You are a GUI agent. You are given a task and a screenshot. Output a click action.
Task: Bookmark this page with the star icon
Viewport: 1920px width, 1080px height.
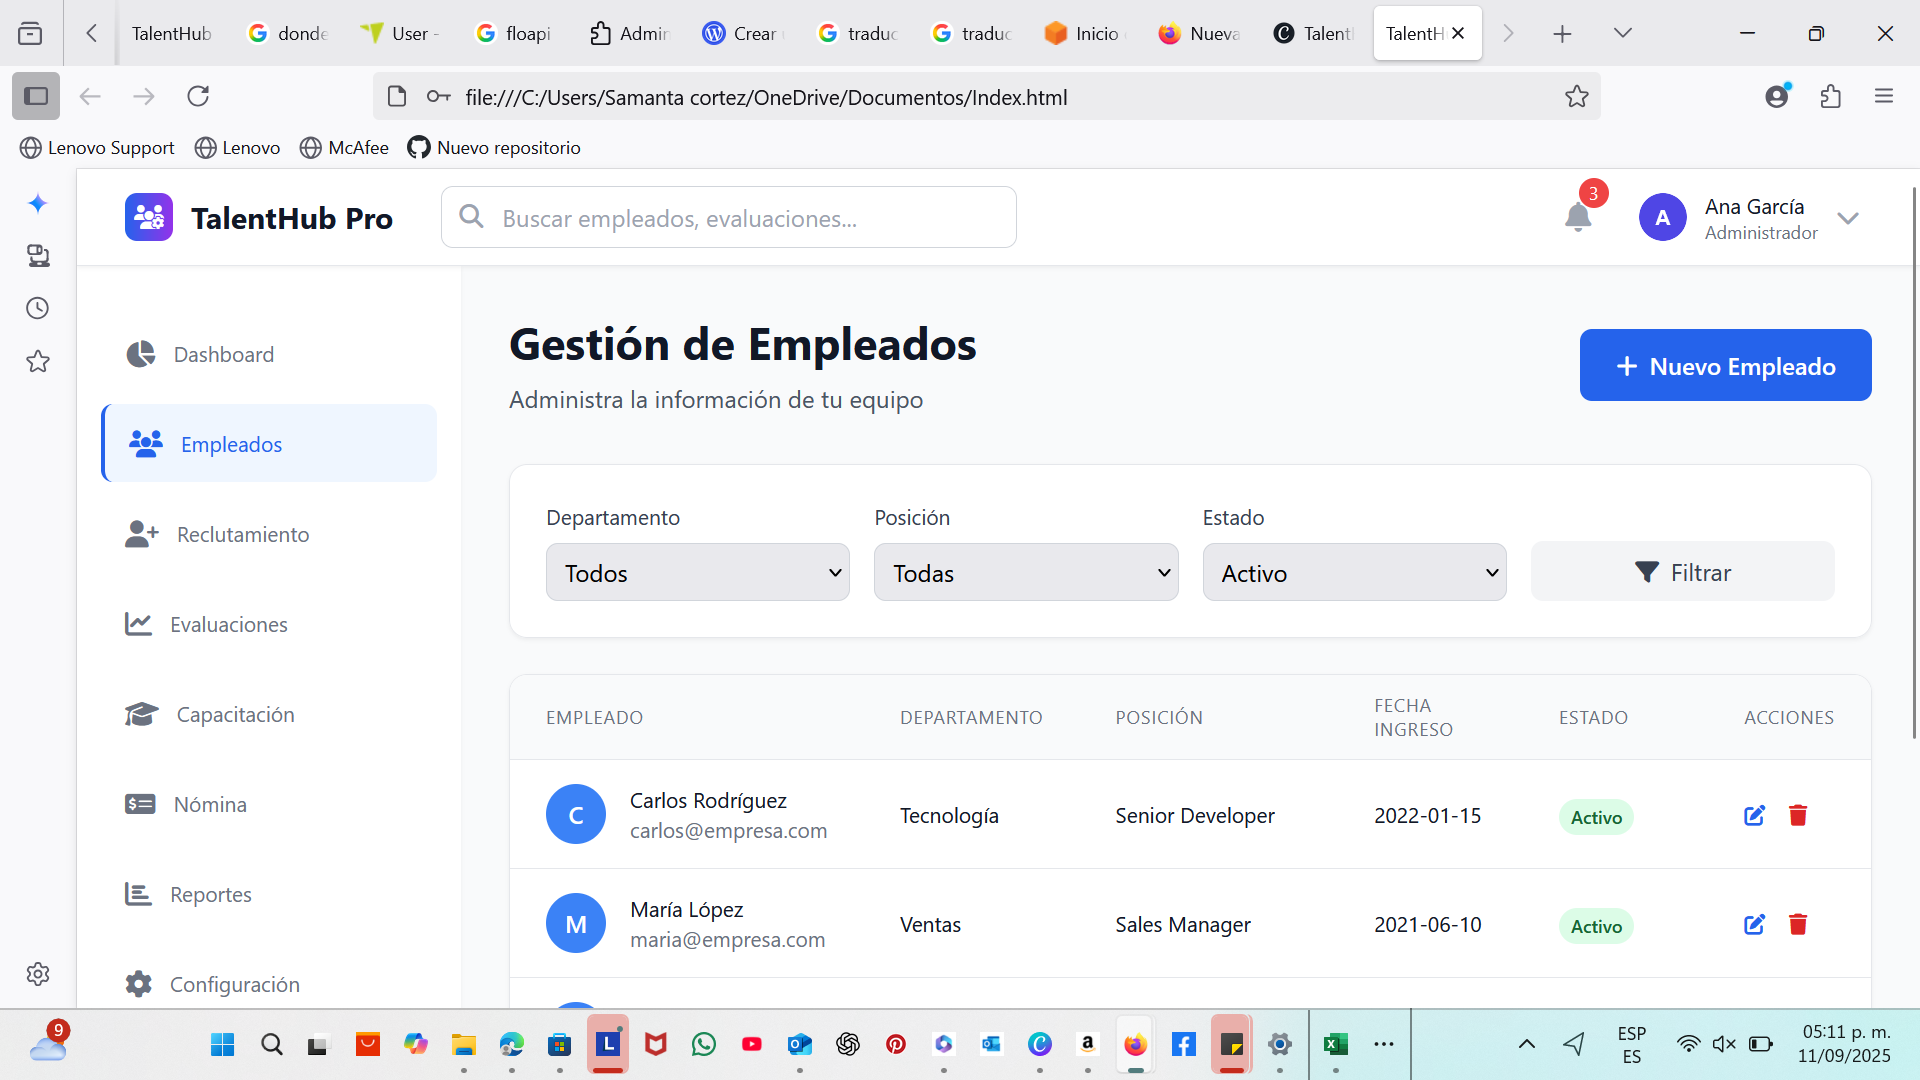tap(1576, 97)
